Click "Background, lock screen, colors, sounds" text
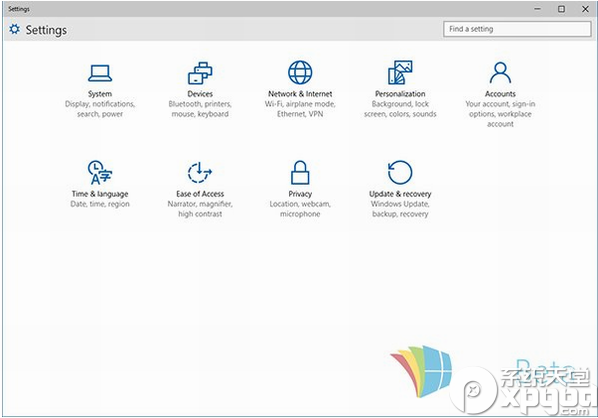The width and height of the screenshot is (598, 418). click(x=400, y=109)
